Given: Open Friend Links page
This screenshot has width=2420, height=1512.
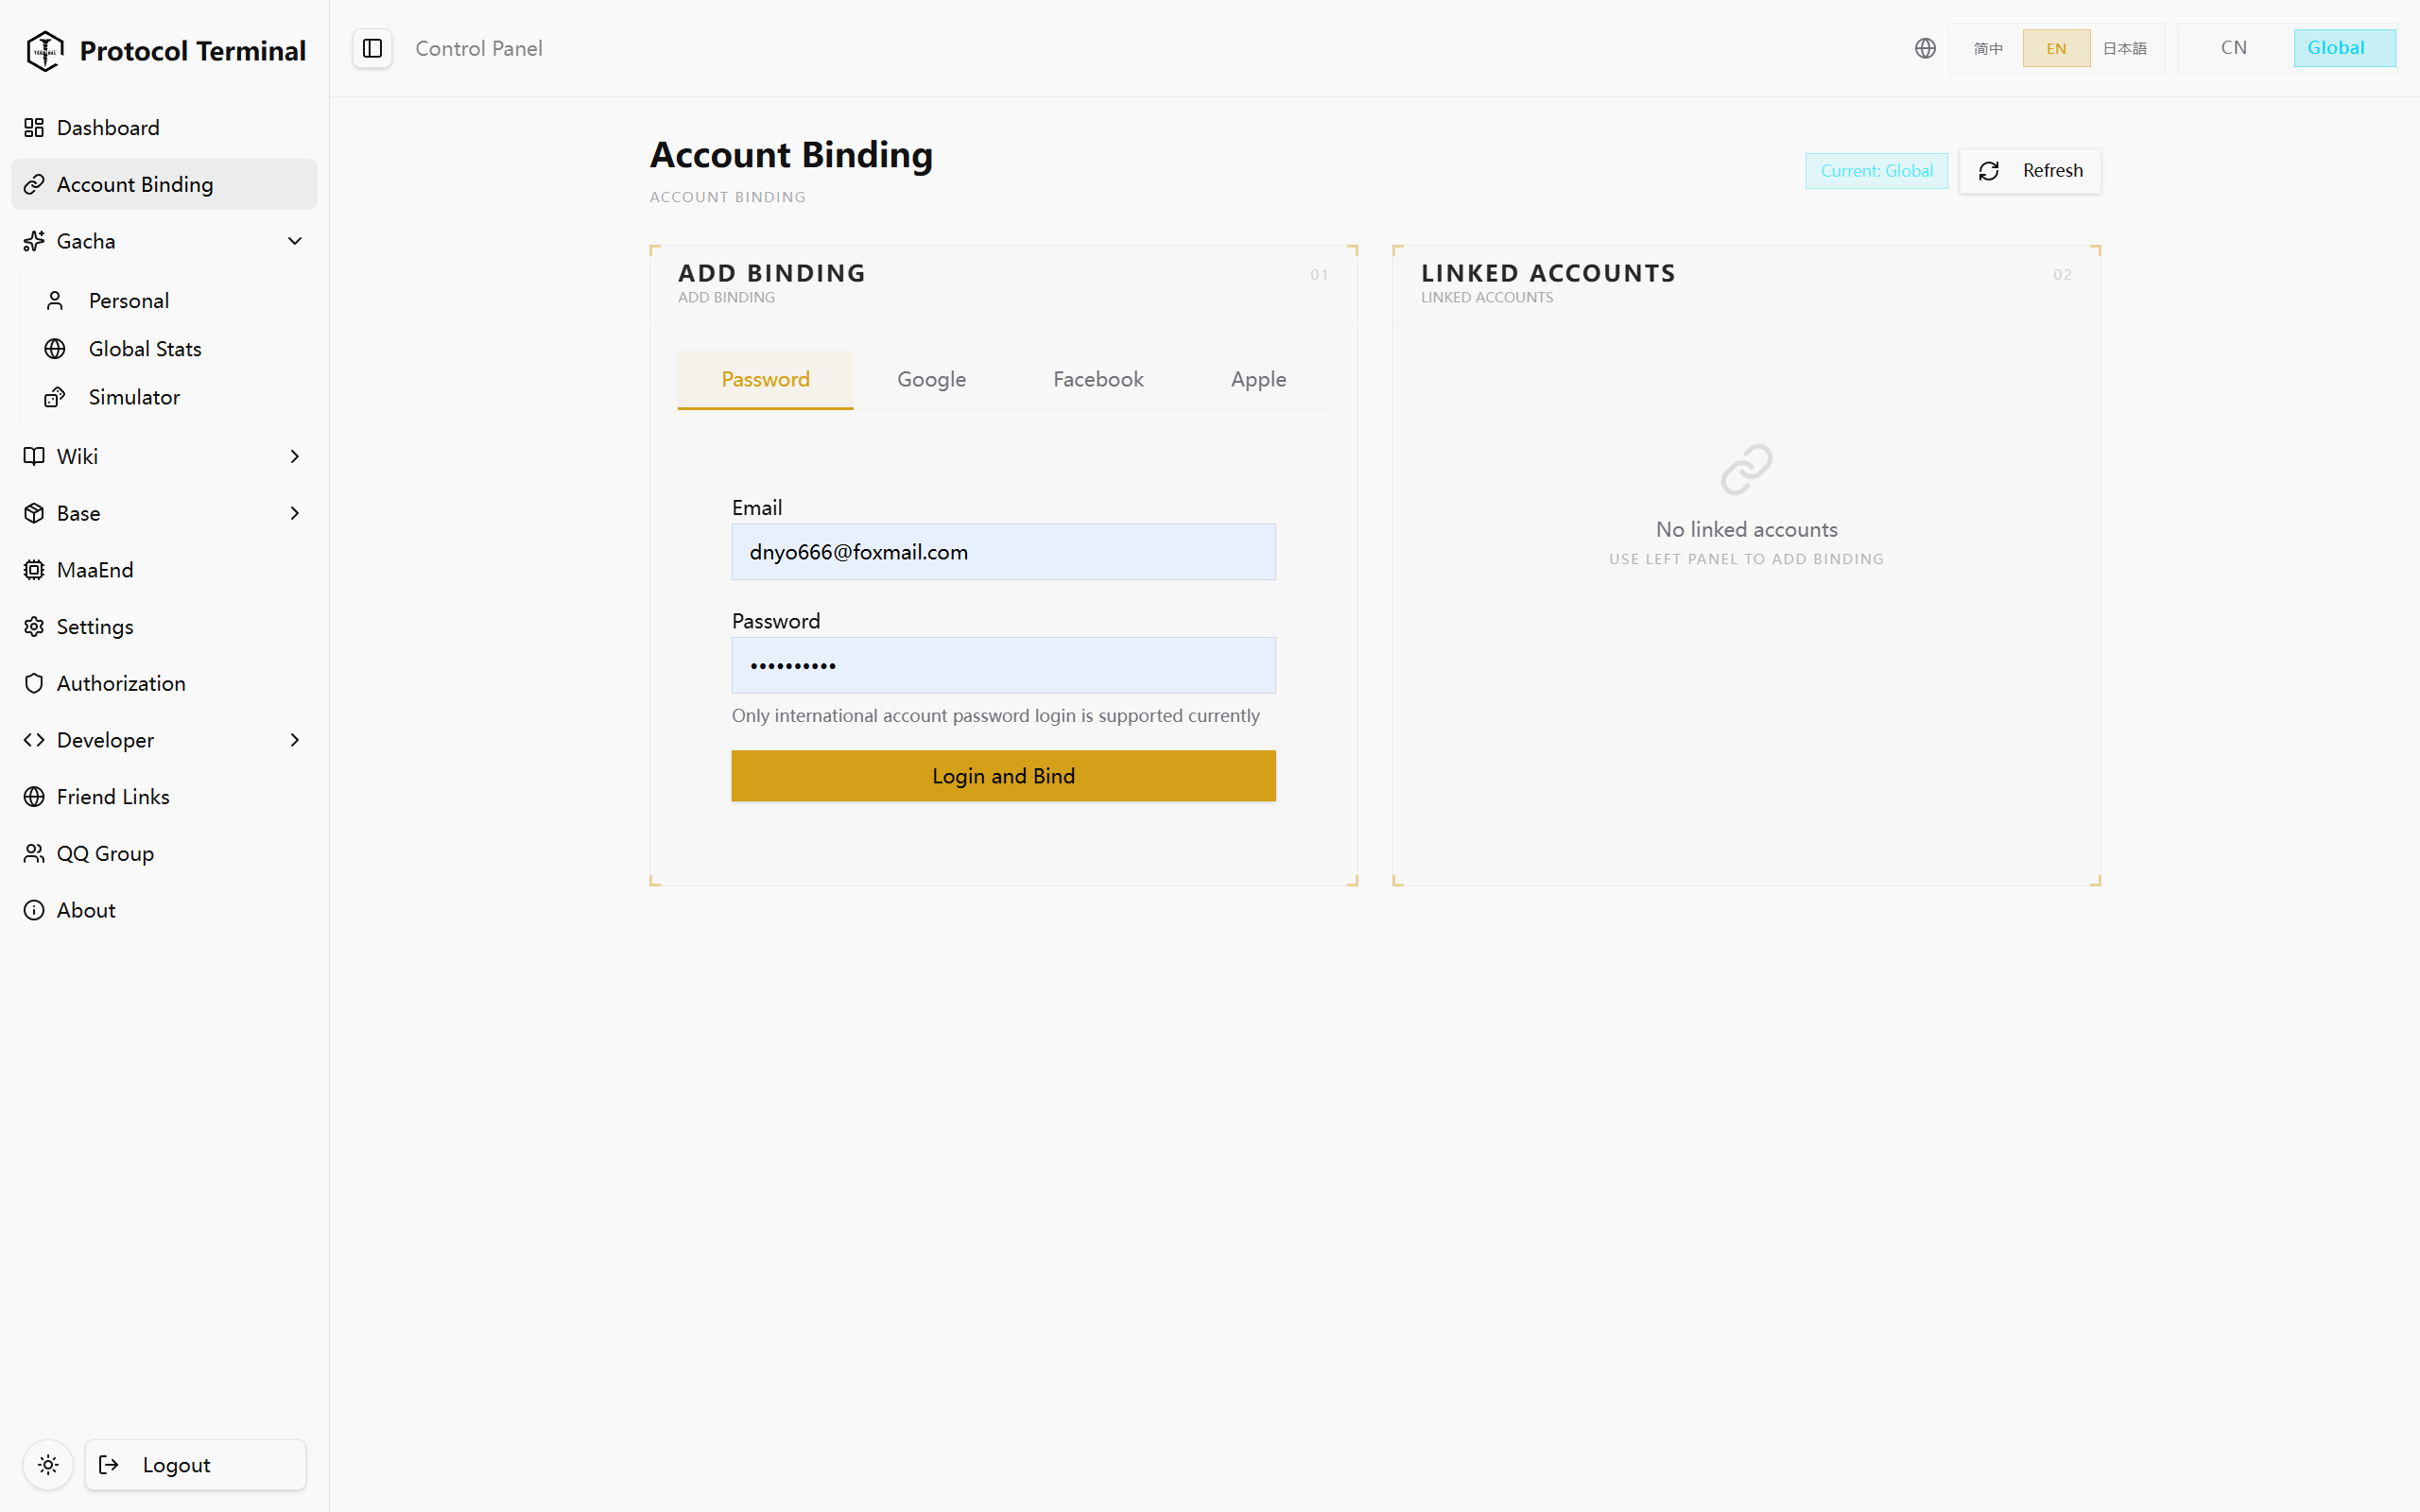Looking at the screenshot, I should pos(164,797).
